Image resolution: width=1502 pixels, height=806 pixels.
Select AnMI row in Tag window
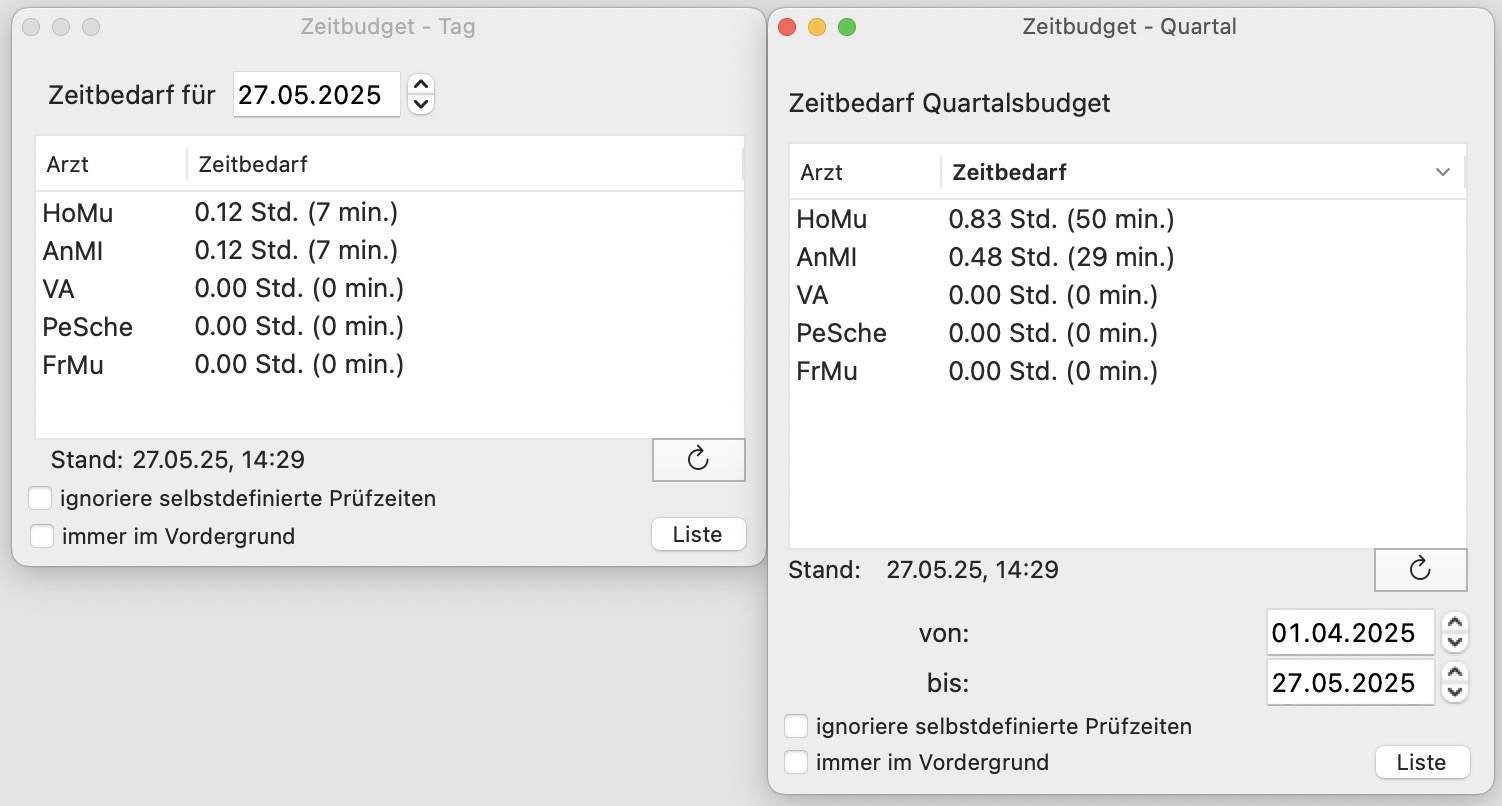click(x=390, y=250)
